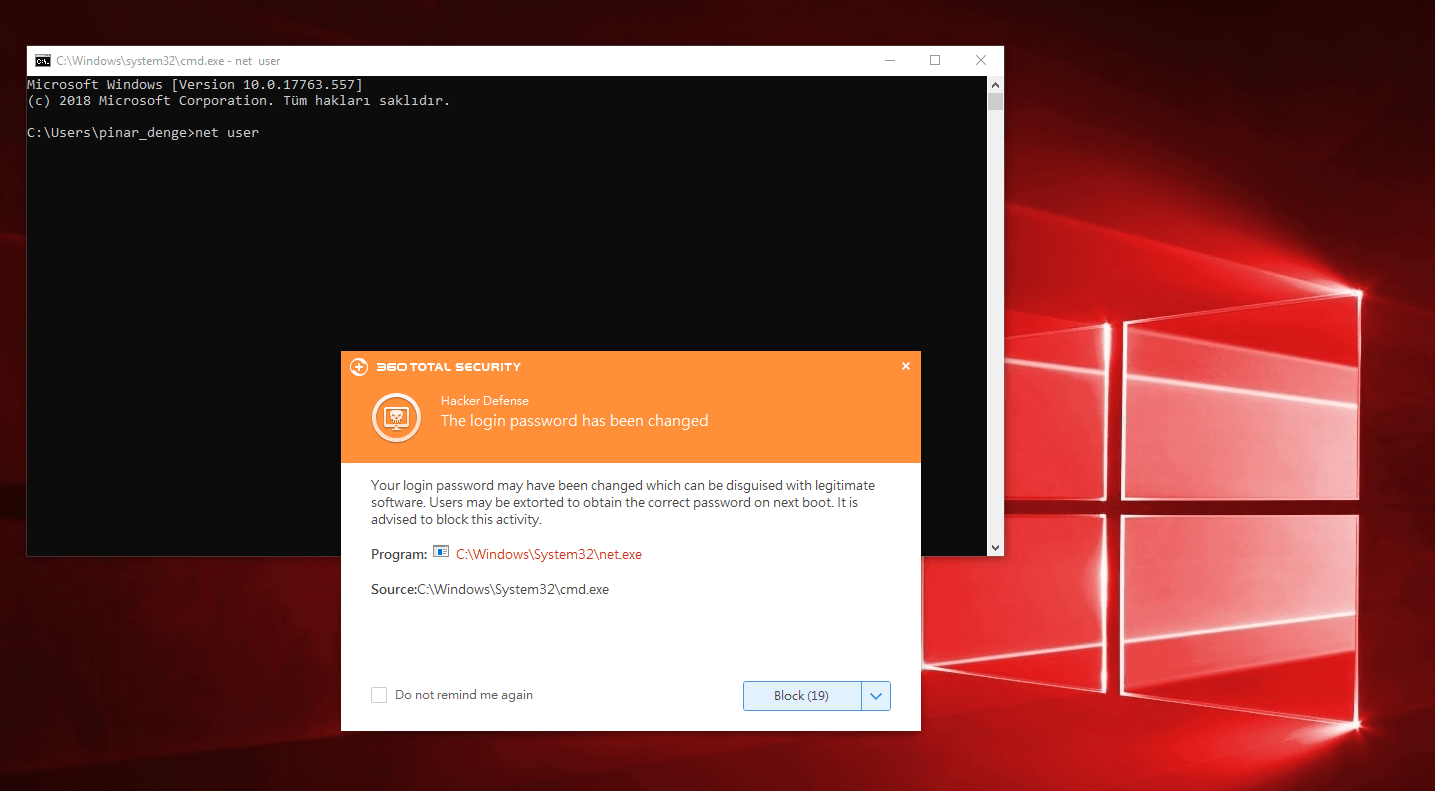
Task: Open the C:\Windows\System32\net.exe program path link
Action: 549,554
